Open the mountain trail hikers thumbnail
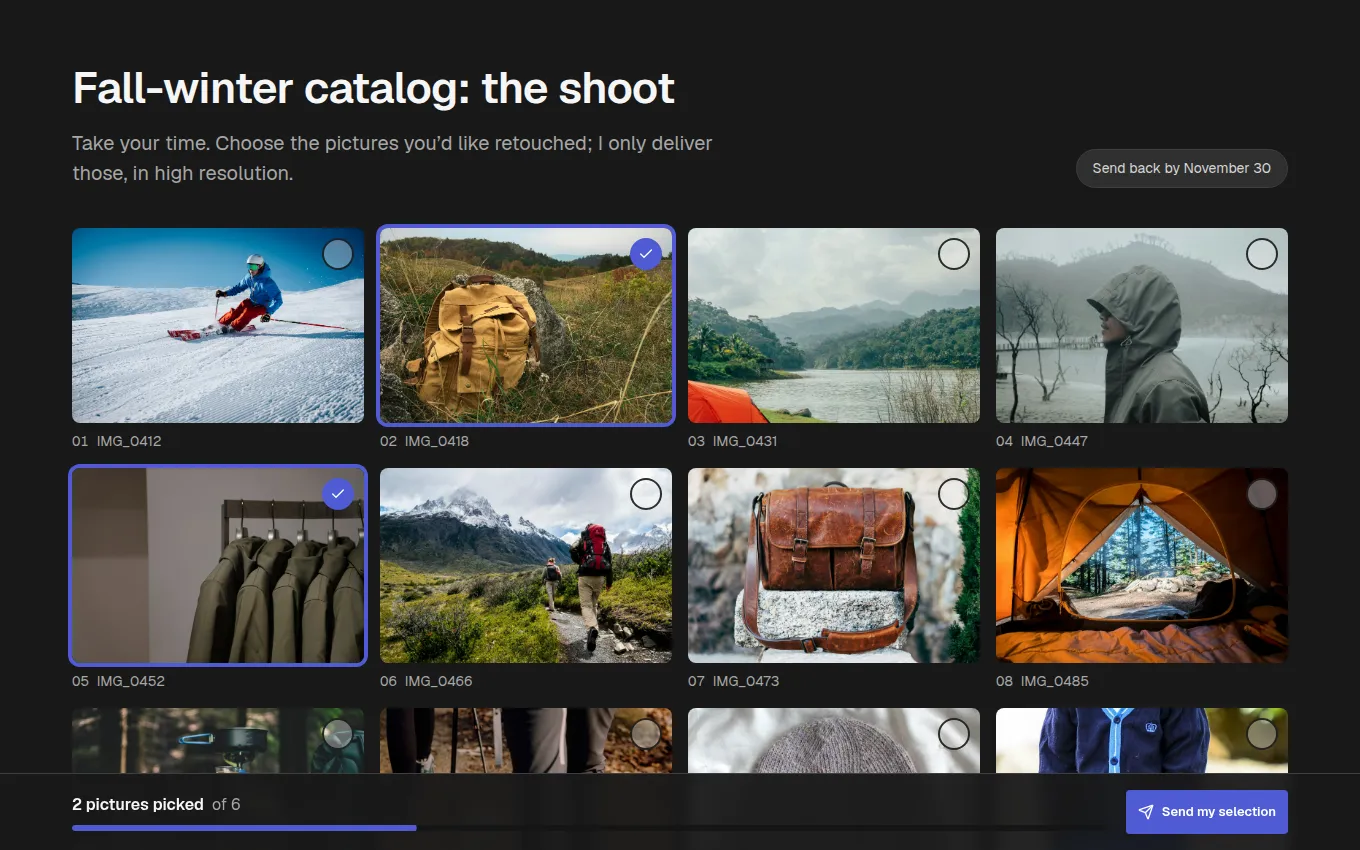Viewport: 1360px width, 850px height. [x=526, y=565]
